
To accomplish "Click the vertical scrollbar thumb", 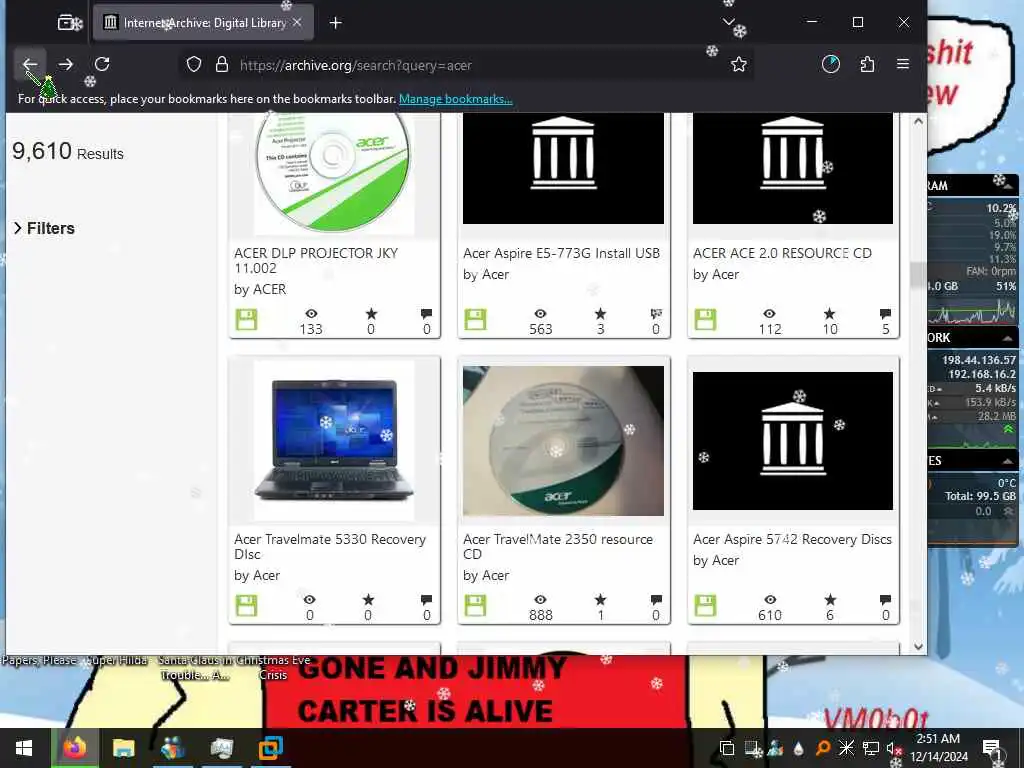I will click(x=918, y=275).
